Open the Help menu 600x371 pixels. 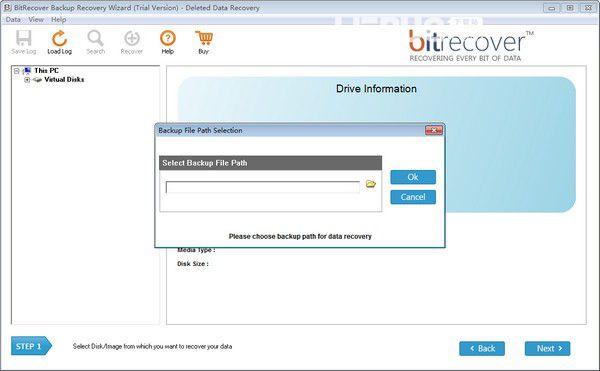click(59, 20)
